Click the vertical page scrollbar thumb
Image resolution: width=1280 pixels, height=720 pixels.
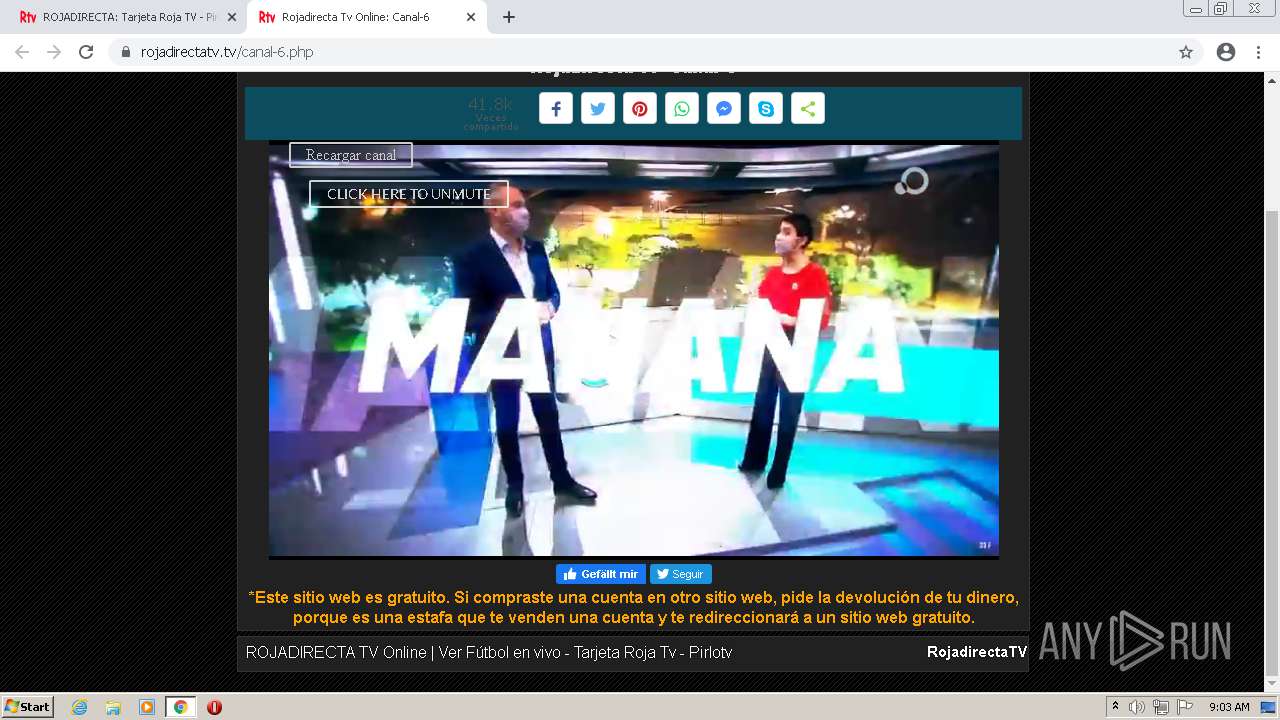point(1272,443)
